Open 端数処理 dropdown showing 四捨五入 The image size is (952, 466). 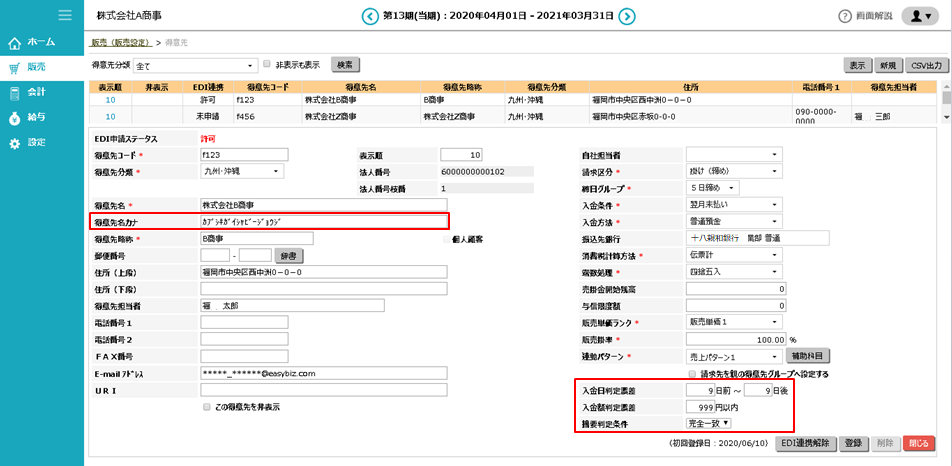click(x=734, y=271)
